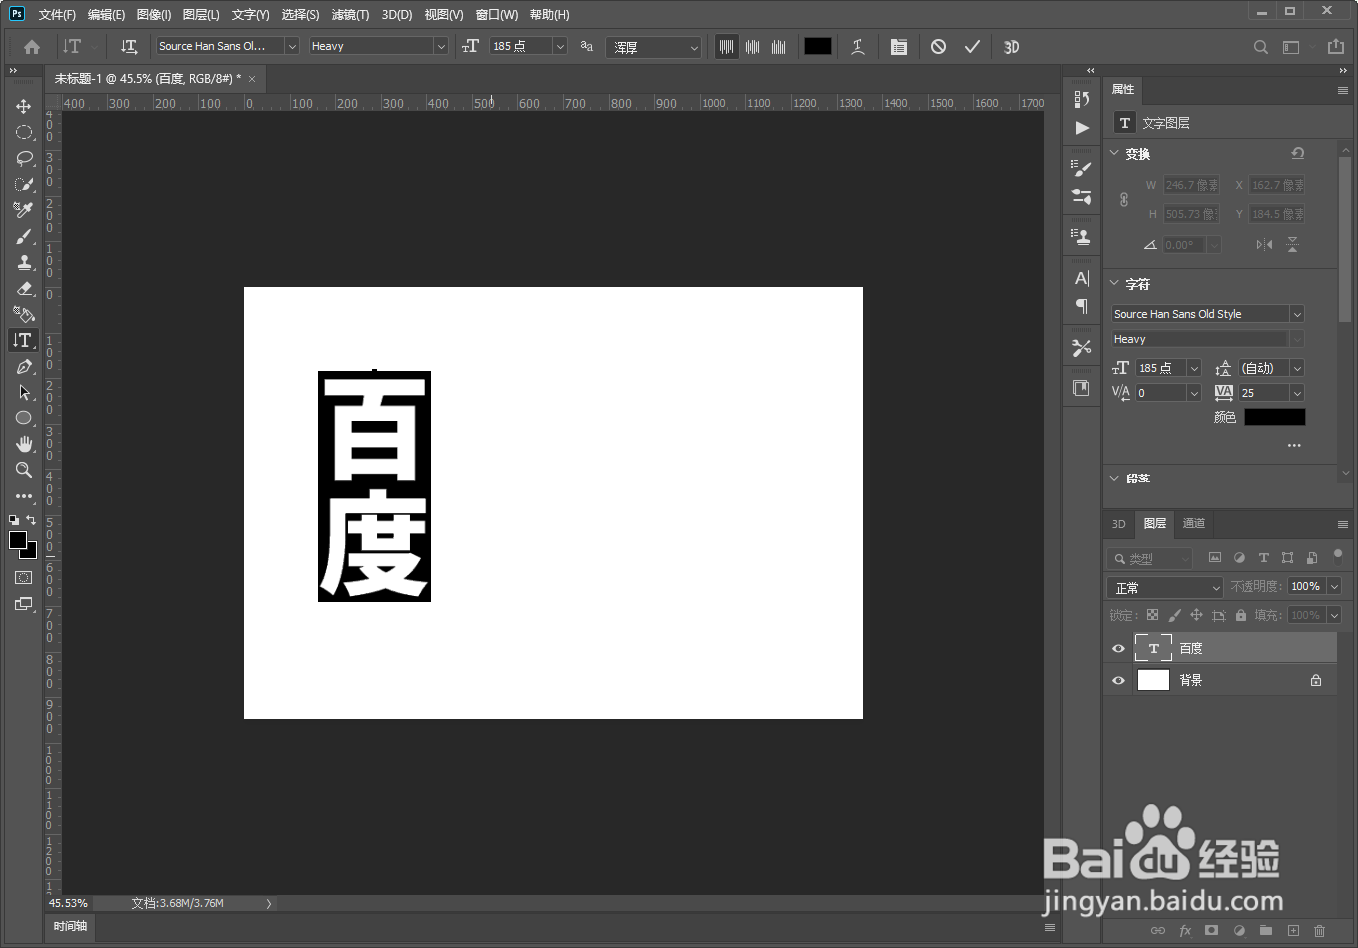Open the 窗口(W) menu
1358x948 pixels.
coord(497,14)
